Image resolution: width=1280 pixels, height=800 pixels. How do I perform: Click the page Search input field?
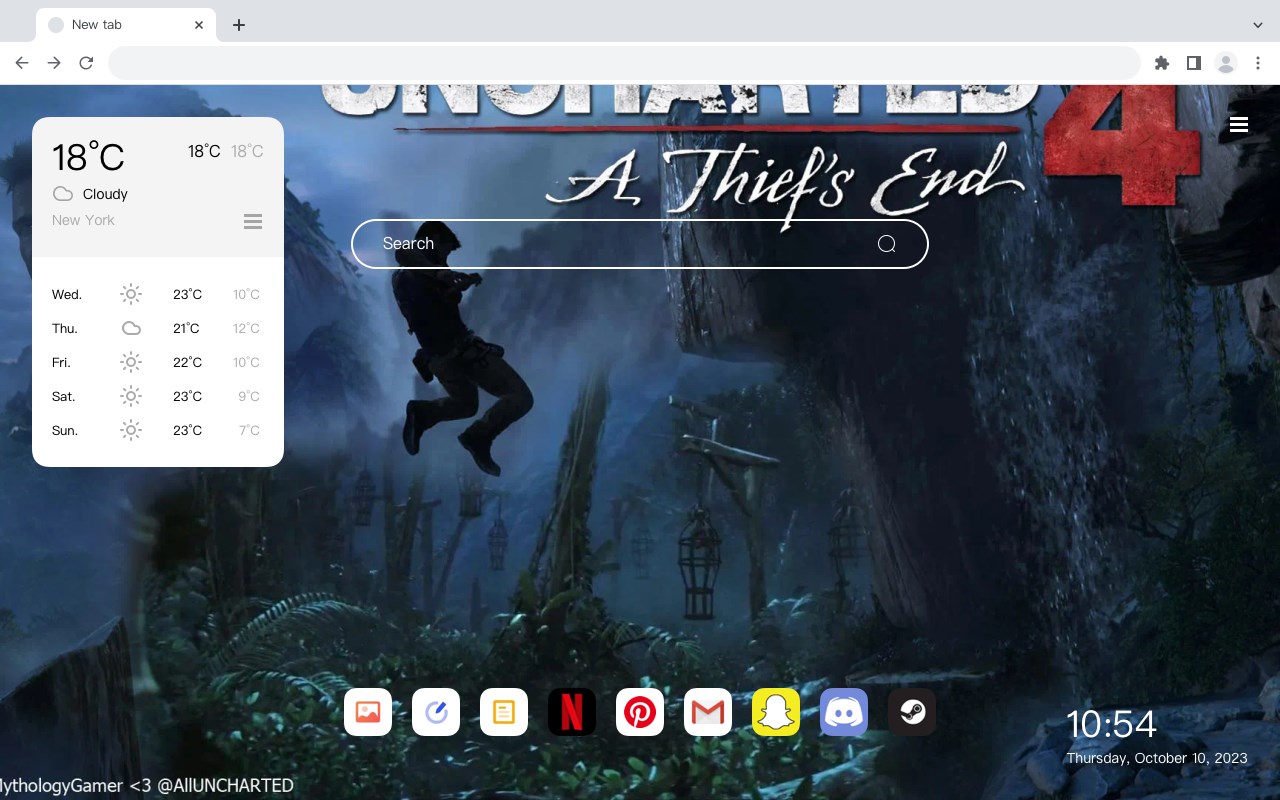[x=640, y=244]
